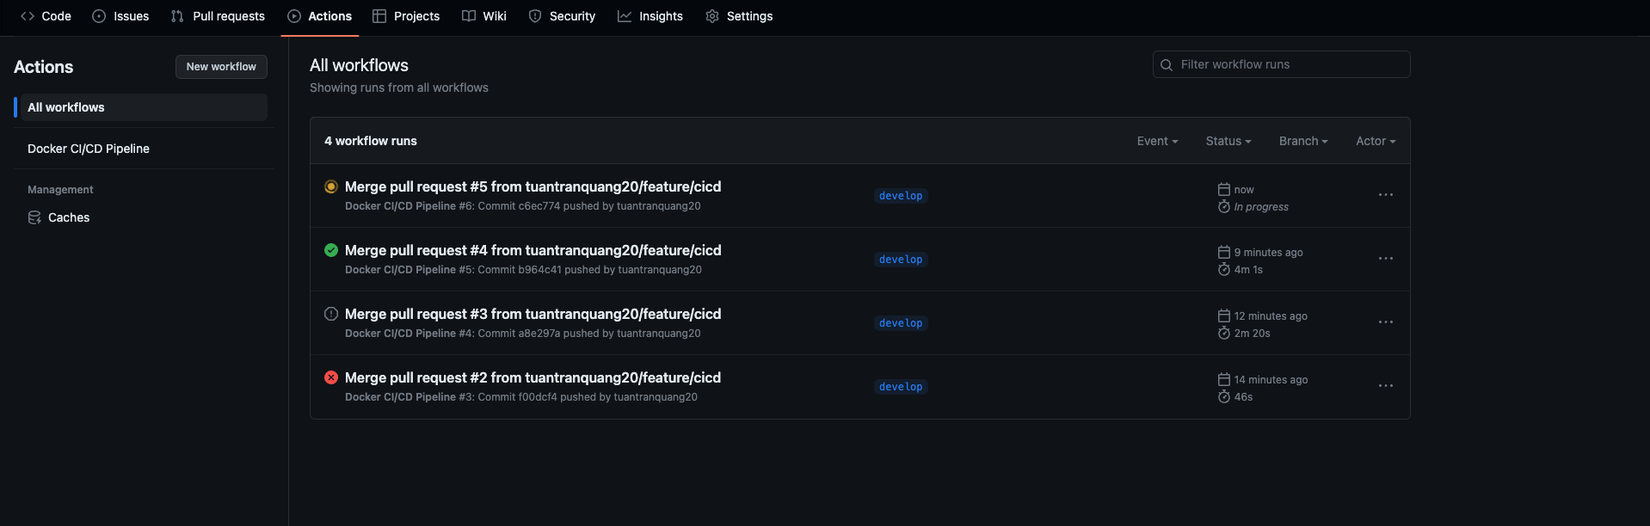
Task: Click develop branch label on PR #5 run
Action: (x=901, y=196)
